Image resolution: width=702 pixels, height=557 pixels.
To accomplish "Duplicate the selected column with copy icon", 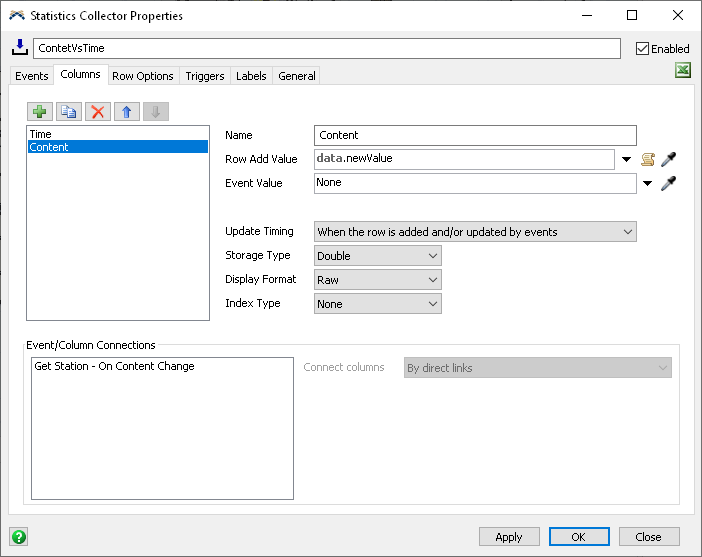I will [x=68, y=112].
